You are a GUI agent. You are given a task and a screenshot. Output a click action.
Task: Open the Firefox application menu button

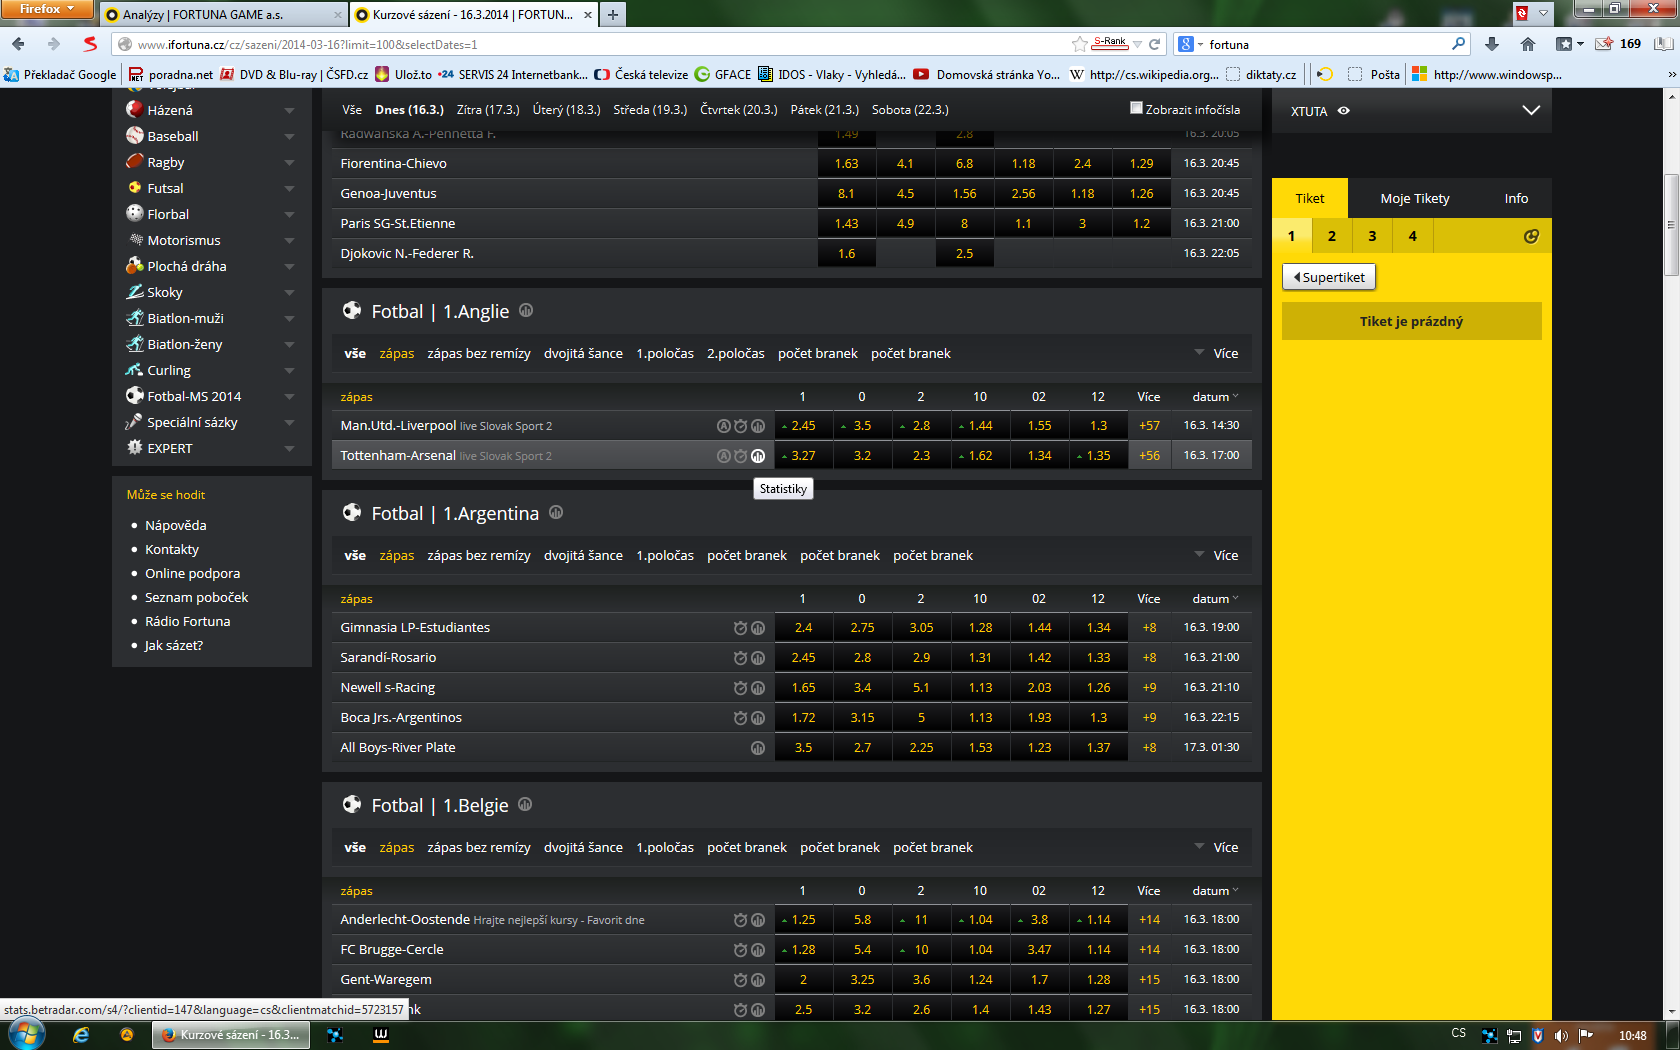click(47, 9)
